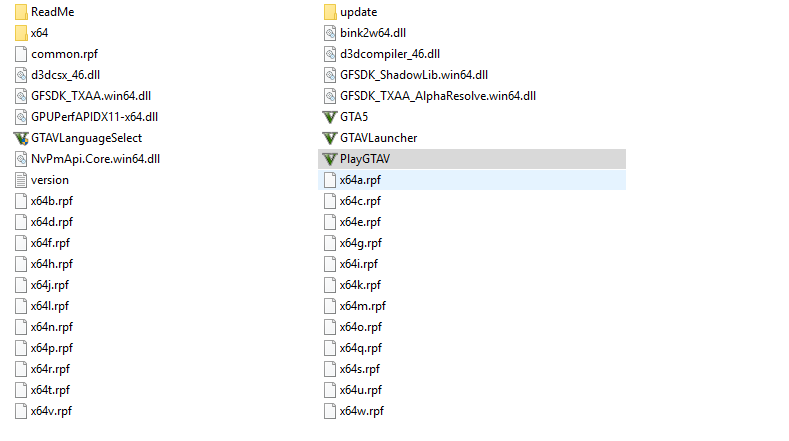Click the bink2w64.dll file icon
The width and height of the screenshot is (789, 441).
330,33
